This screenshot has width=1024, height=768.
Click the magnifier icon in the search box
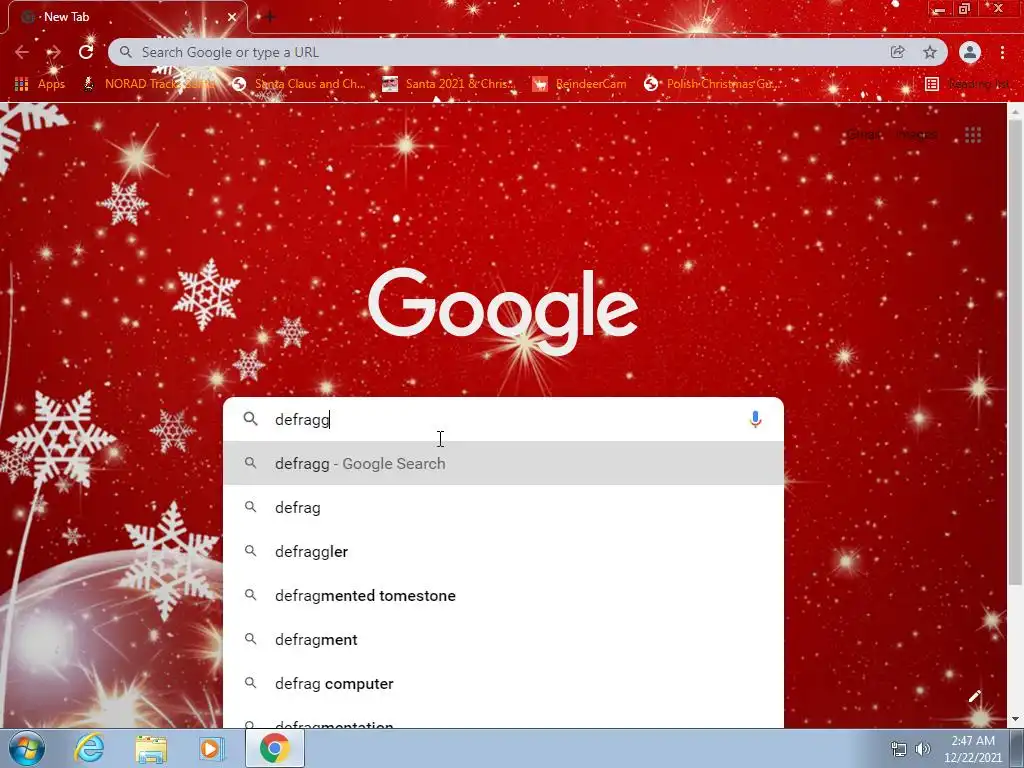click(x=250, y=419)
